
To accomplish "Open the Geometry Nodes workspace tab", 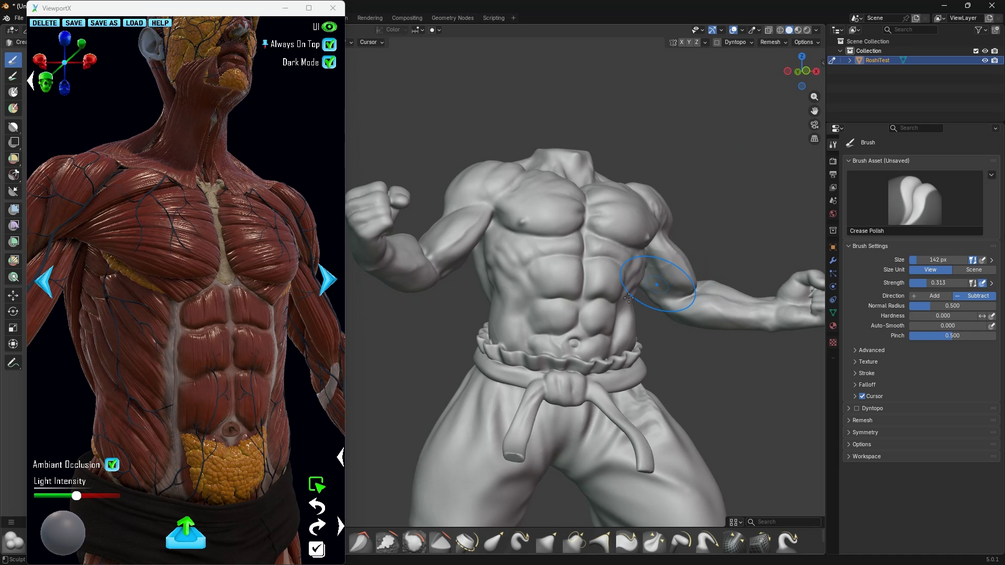I will coord(453,18).
